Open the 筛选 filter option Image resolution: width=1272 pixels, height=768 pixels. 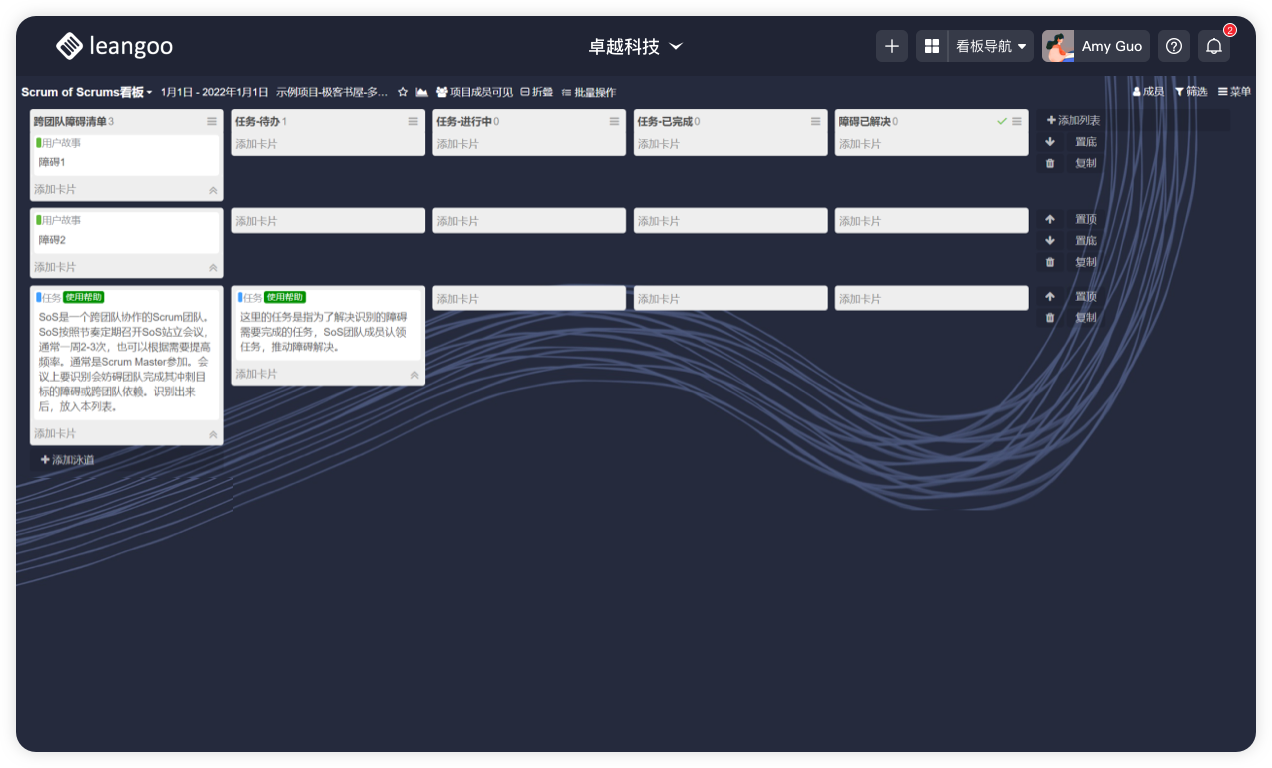coord(1190,92)
